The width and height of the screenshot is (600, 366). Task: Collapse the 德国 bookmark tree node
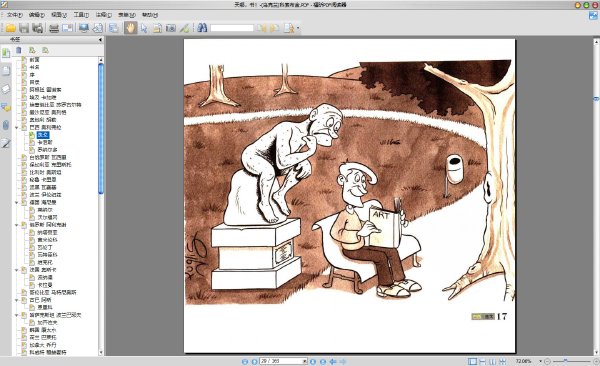click(x=17, y=203)
